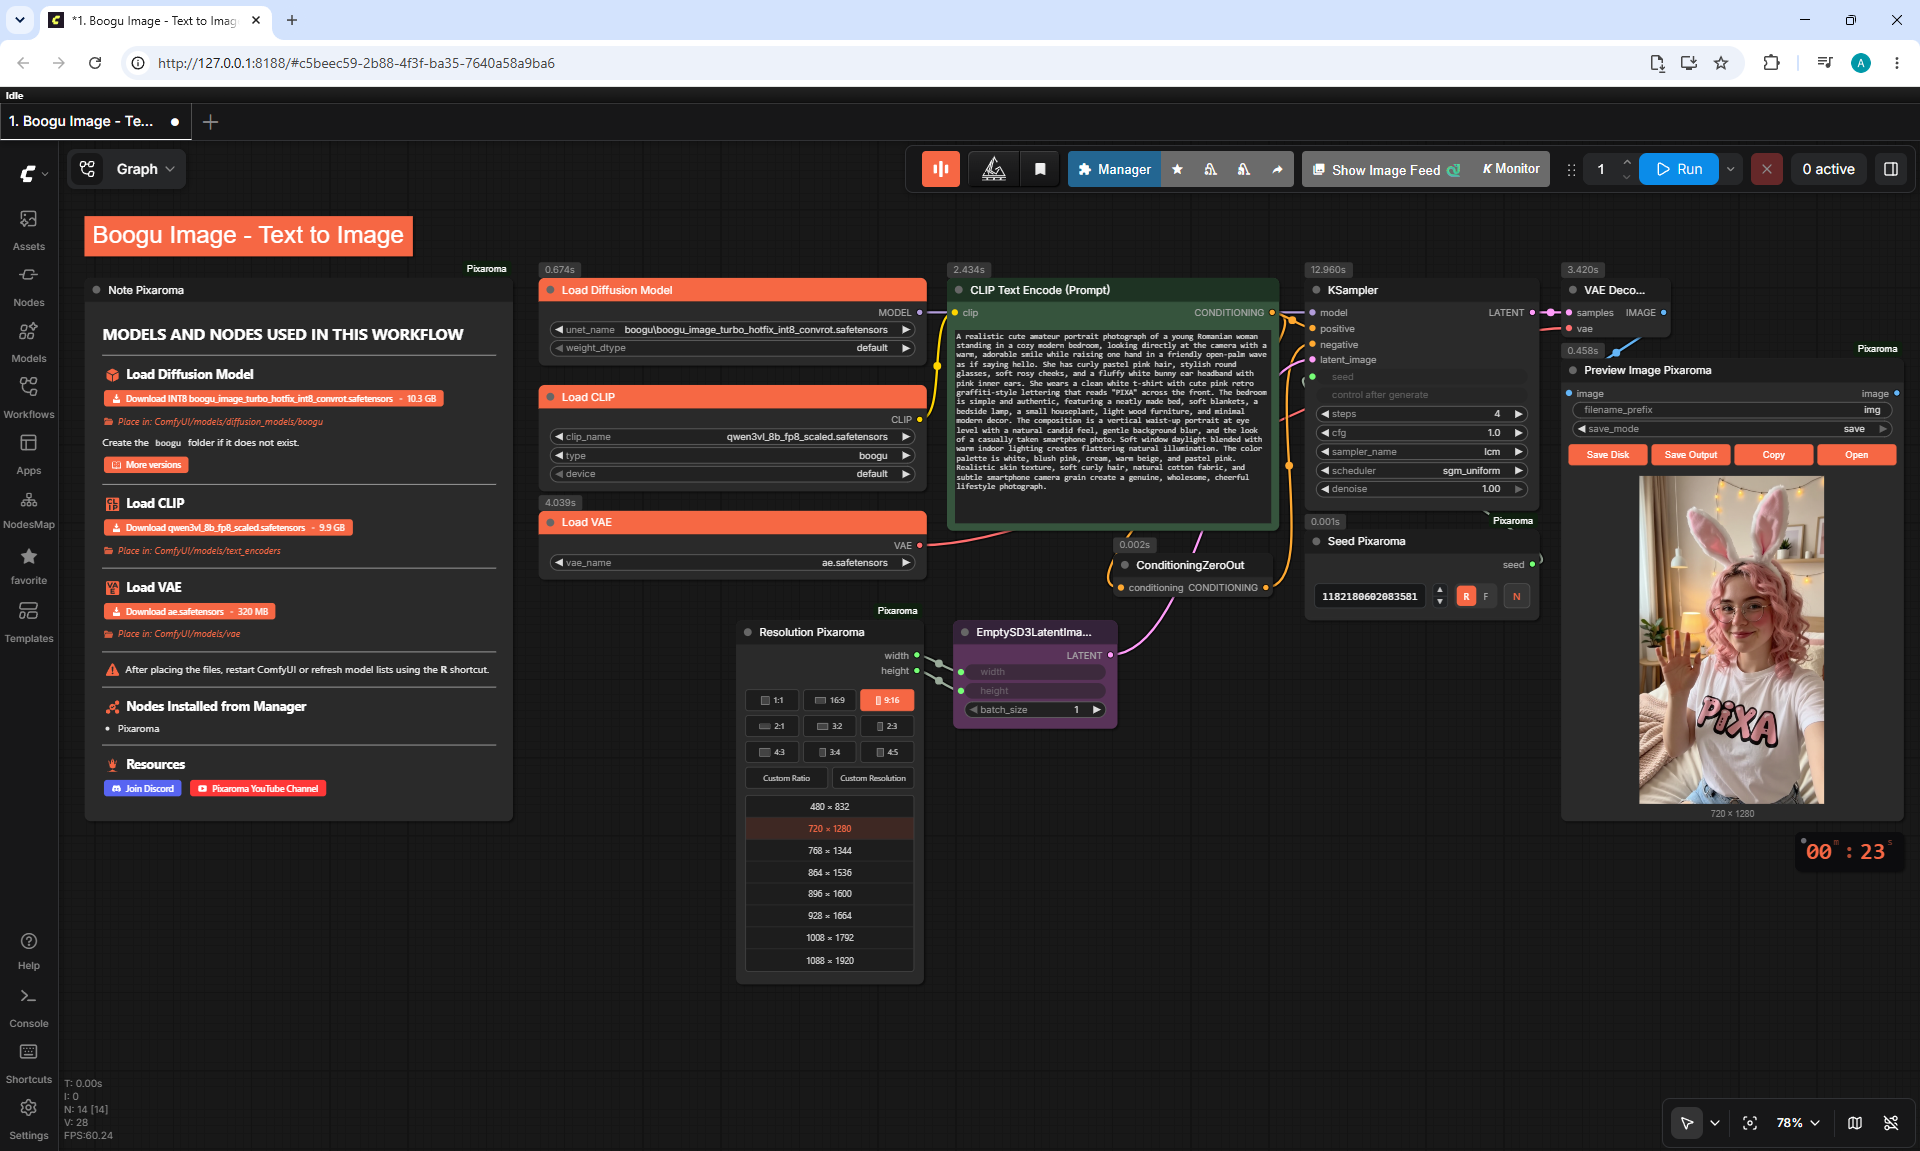This screenshot has height=1151, width=1920.
Task: Cancel the current run with red X
Action: click(x=1766, y=169)
